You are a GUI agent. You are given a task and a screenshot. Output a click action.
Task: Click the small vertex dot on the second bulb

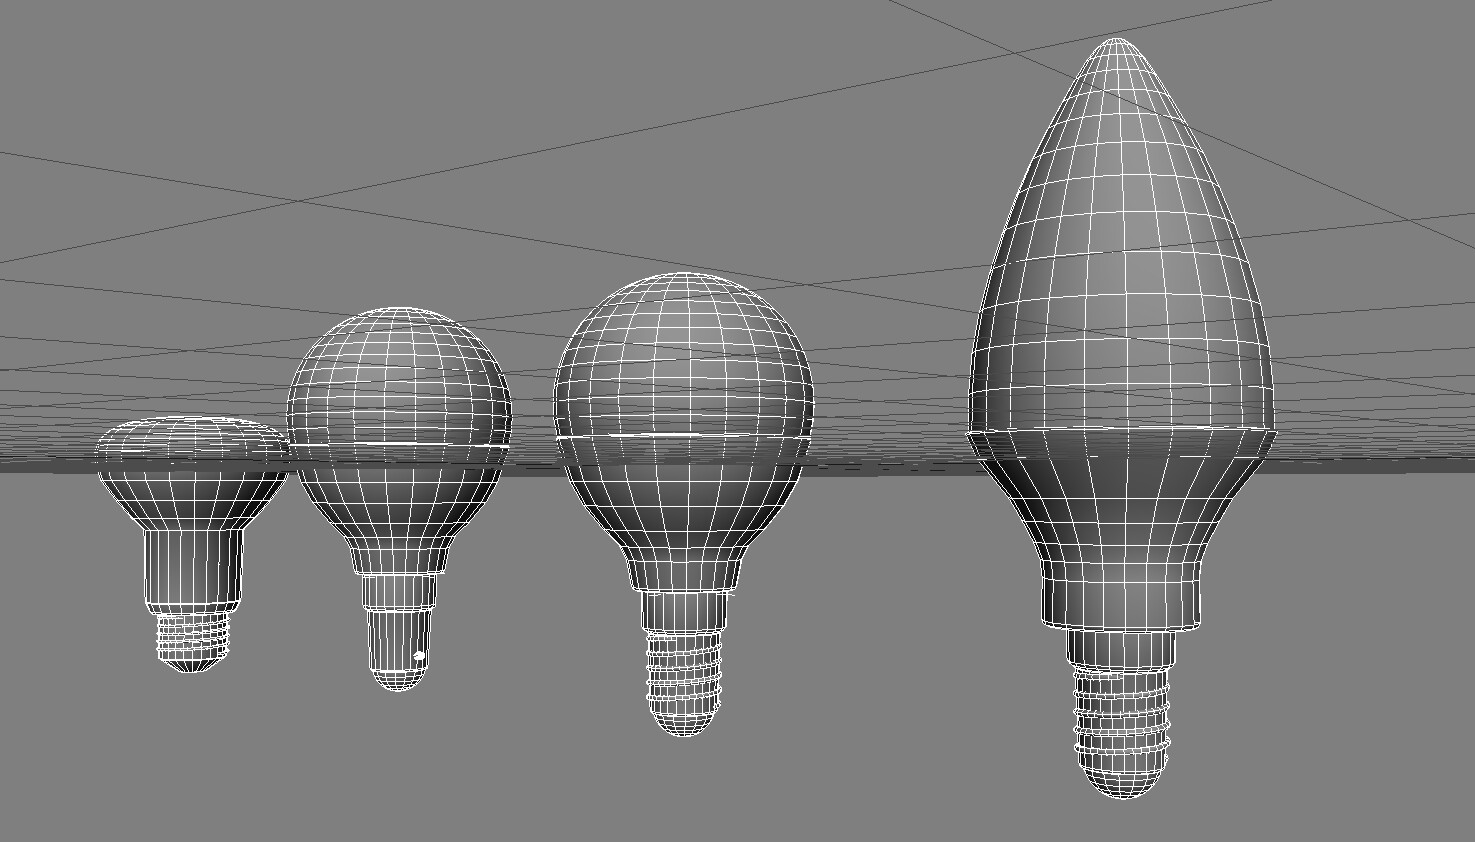point(417,654)
